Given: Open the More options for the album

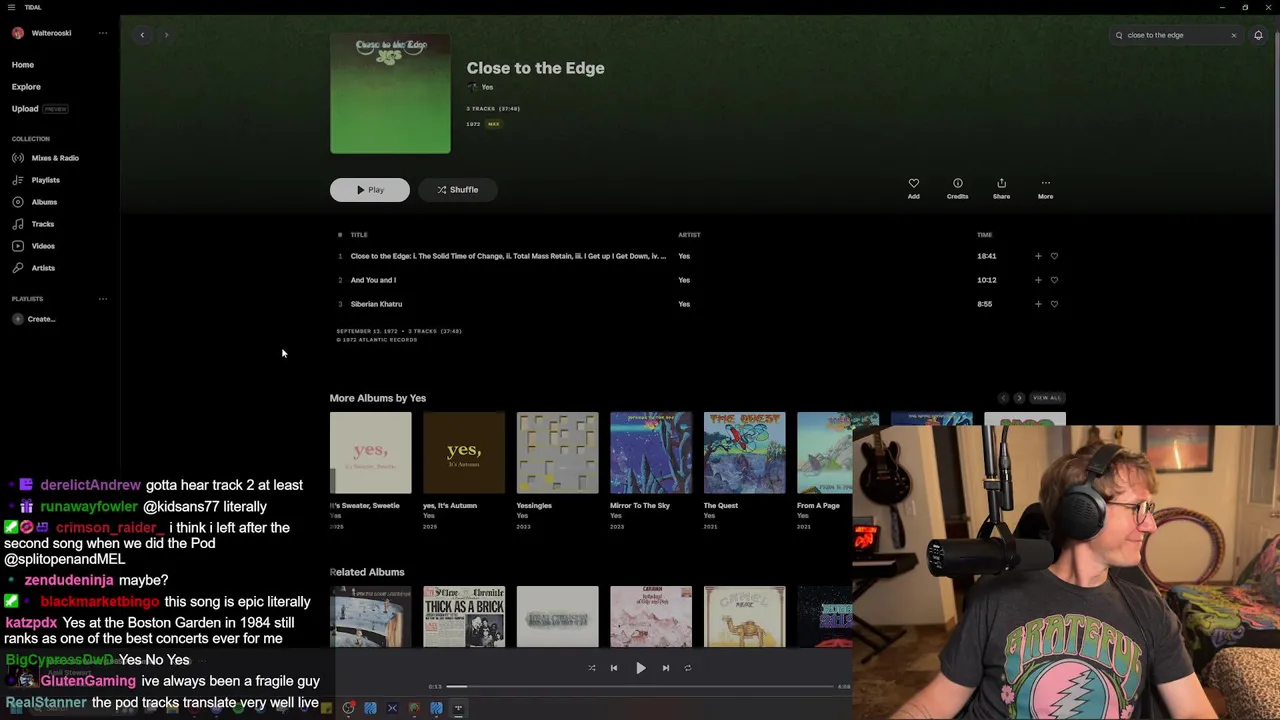Looking at the screenshot, I should 1045,188.
